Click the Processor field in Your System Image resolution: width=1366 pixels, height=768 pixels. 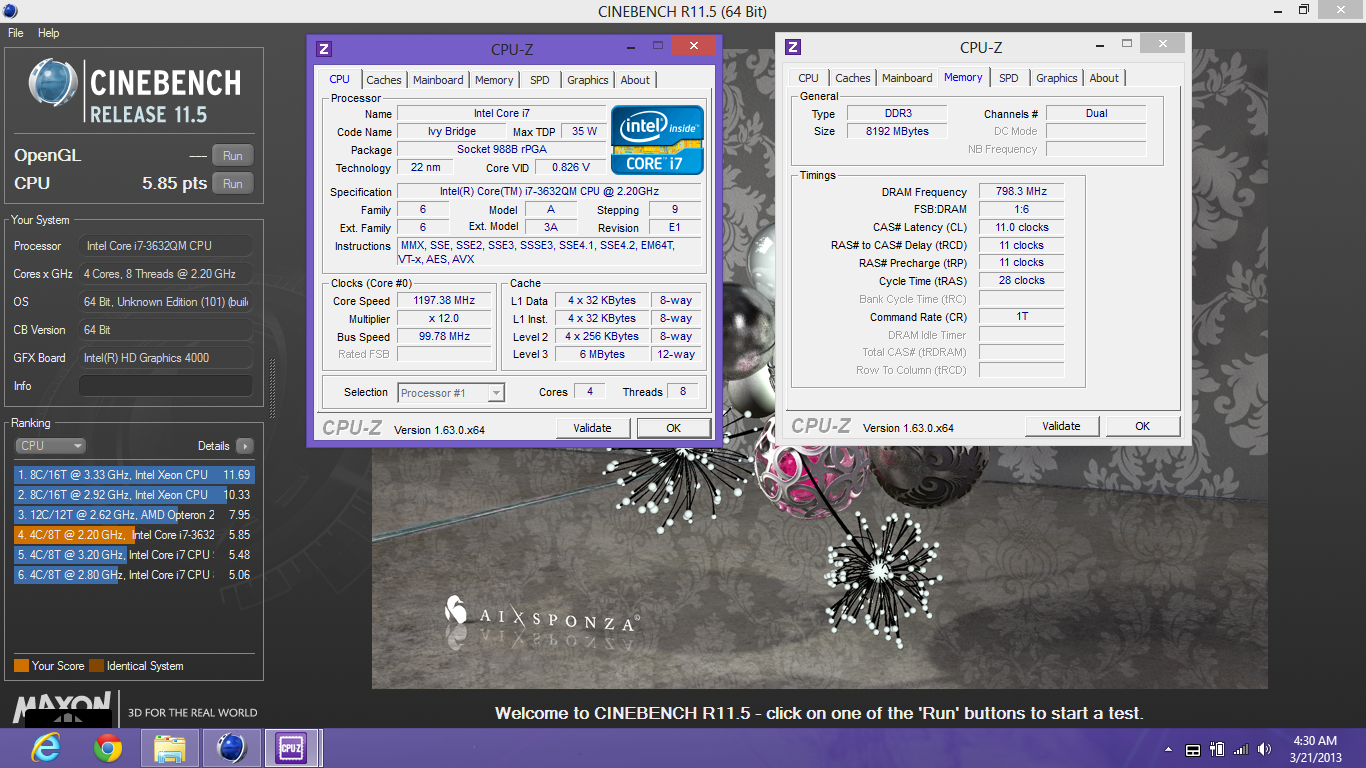coord(166,246)
